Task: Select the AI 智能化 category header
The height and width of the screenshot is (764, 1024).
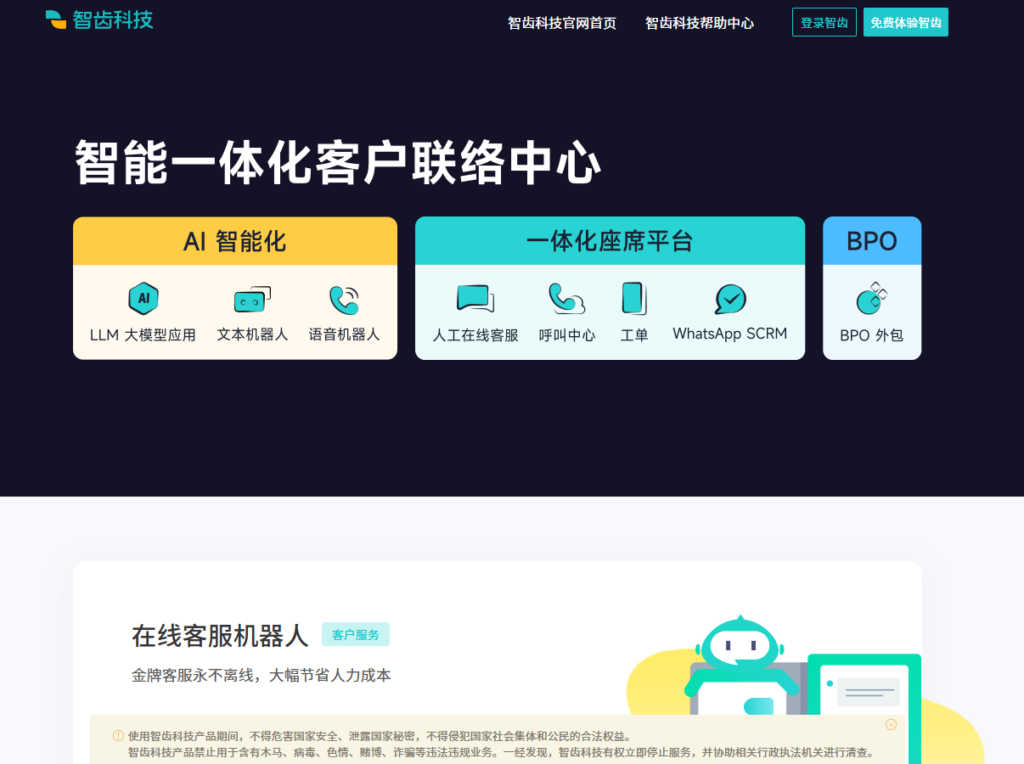Action: click(x=235, y=241)
